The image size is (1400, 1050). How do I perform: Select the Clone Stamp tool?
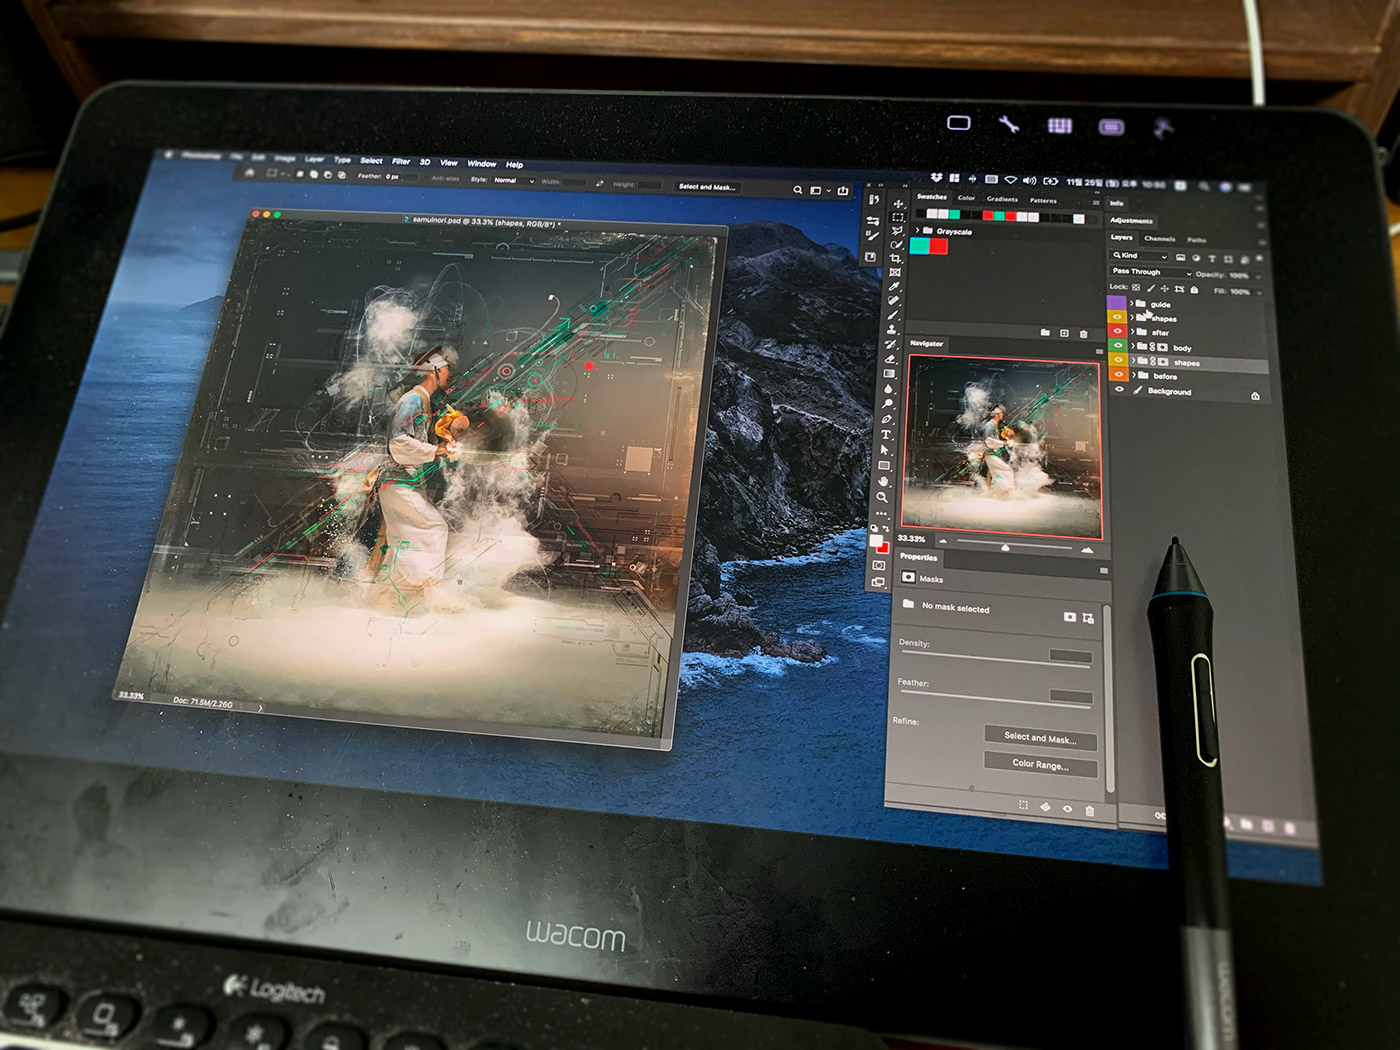point(892,330)
